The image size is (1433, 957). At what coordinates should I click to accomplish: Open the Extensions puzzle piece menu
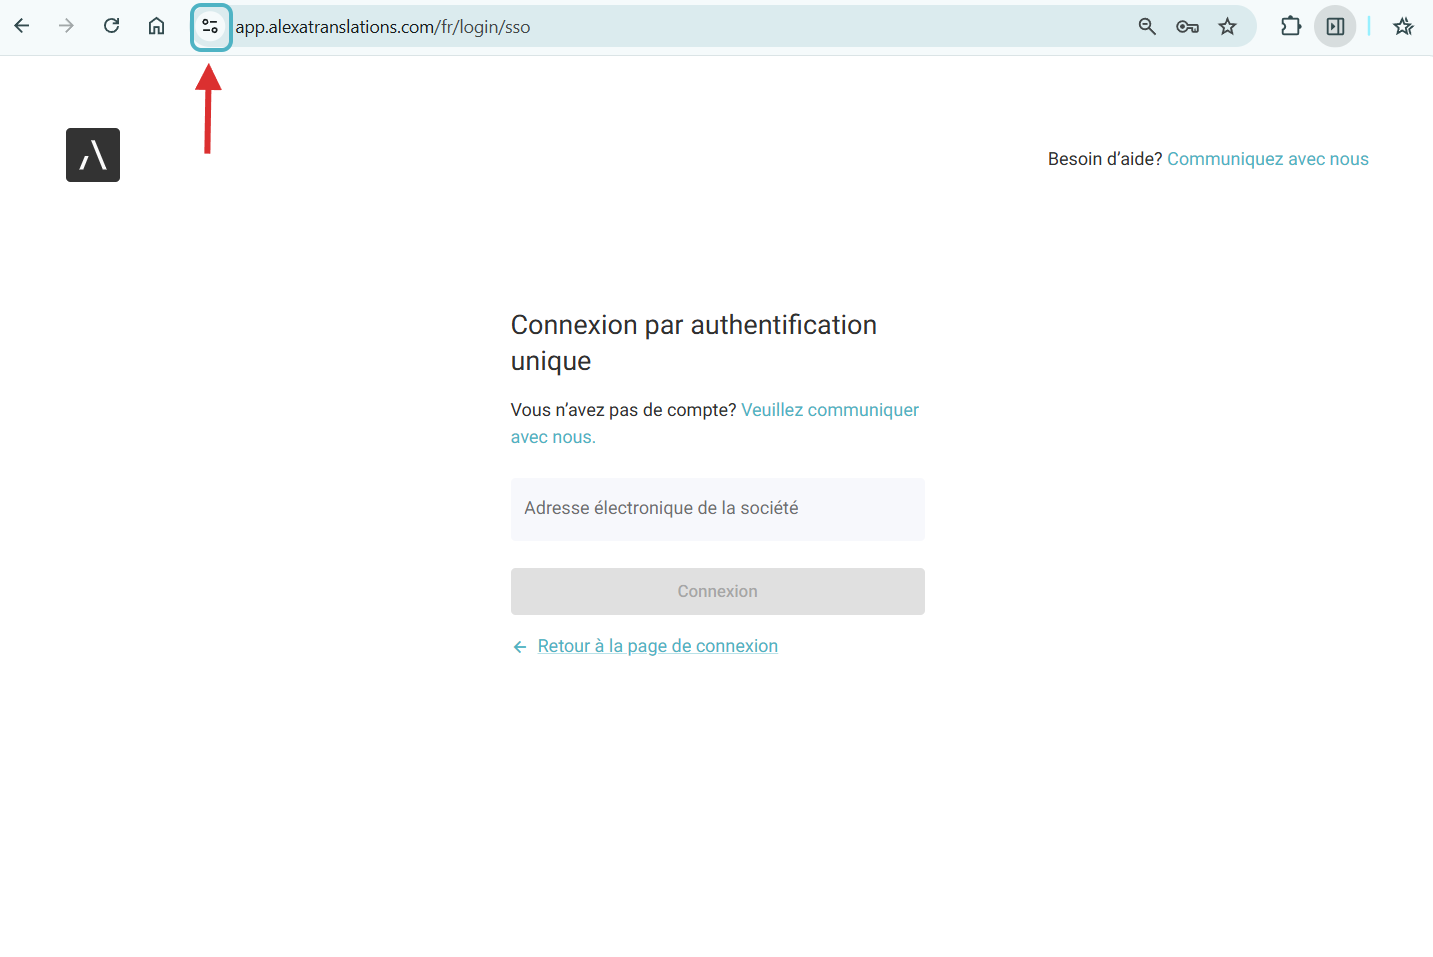coord(1291,26)
